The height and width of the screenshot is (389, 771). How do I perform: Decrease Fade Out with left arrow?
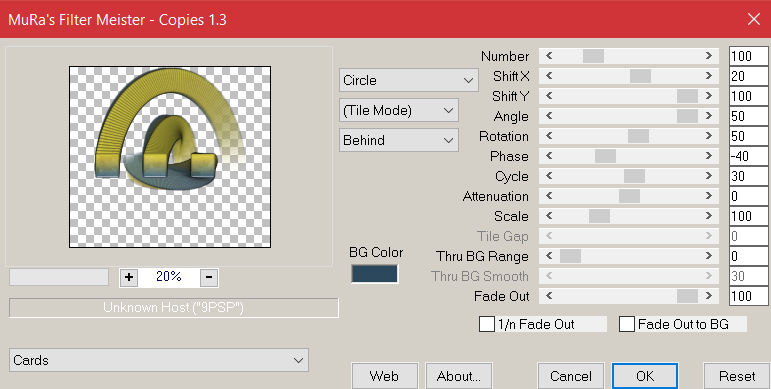[x=549, y=296]
